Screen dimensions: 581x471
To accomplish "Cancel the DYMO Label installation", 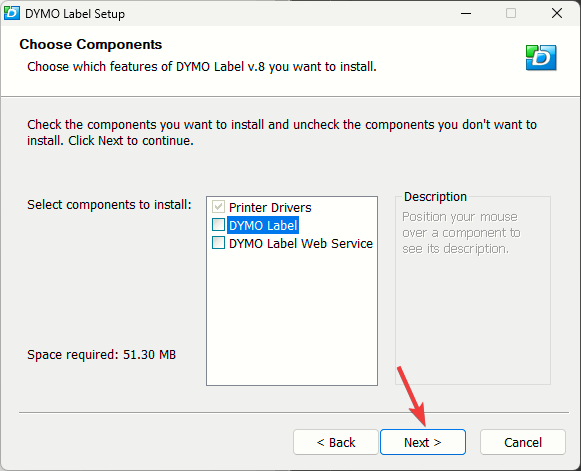I will (x=523, y=442).
